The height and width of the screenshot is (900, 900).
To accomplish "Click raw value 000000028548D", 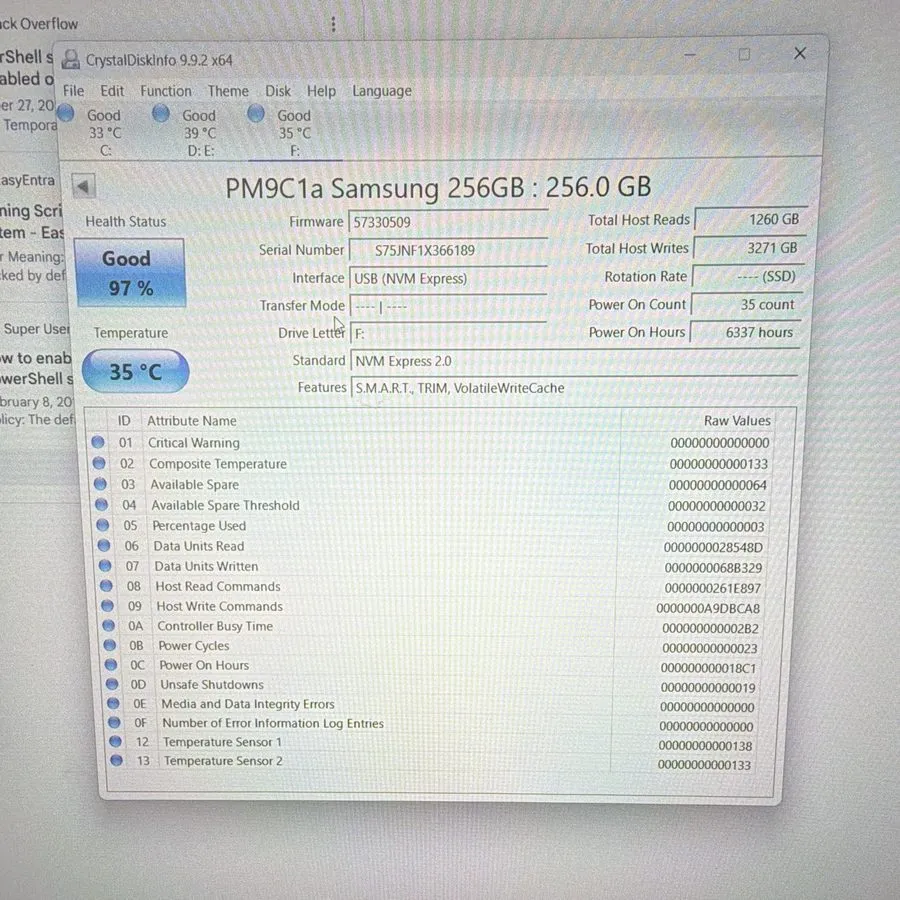I will 713,548.
